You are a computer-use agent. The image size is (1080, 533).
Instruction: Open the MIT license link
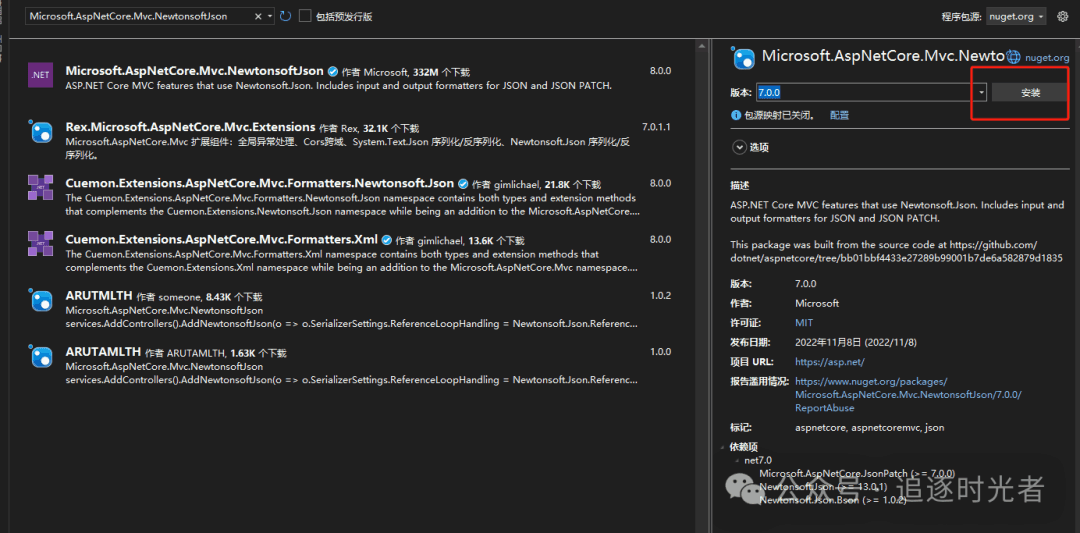click(x=804, y=323)
